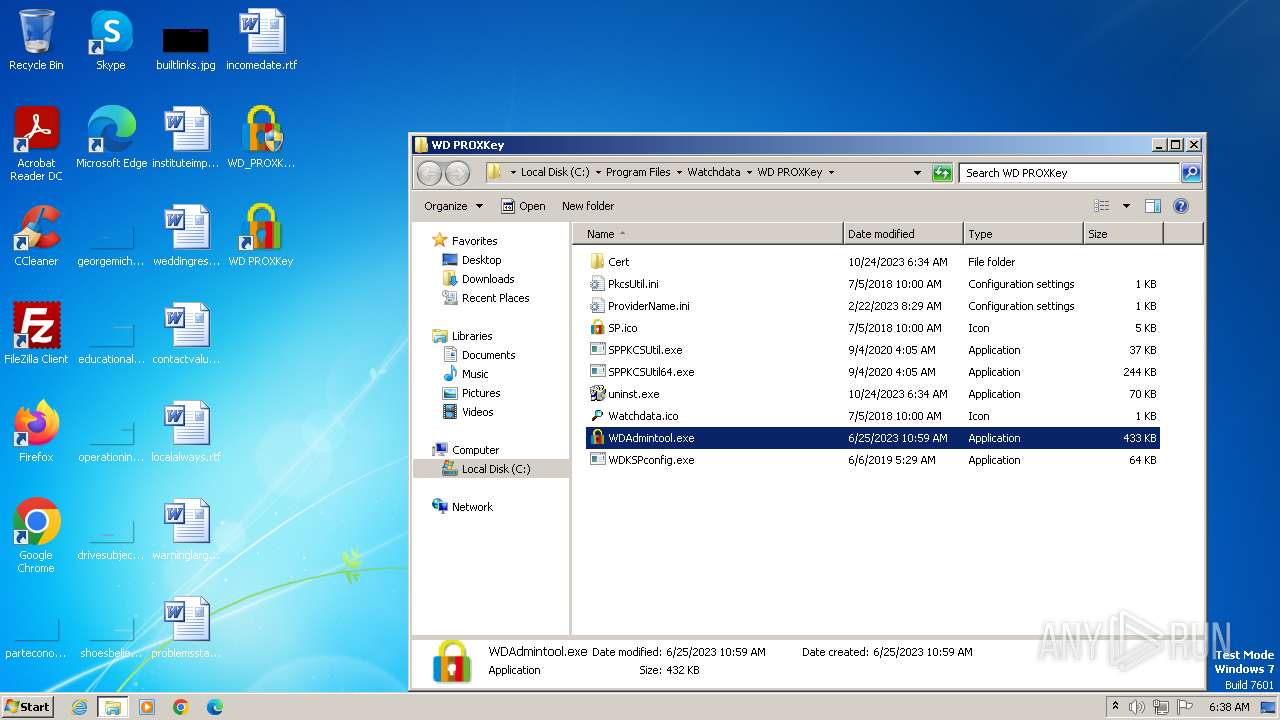The image size is (1280, 720).
Task: Select SPPKCSUtil64.exe file name
Action: pos(651,372)
